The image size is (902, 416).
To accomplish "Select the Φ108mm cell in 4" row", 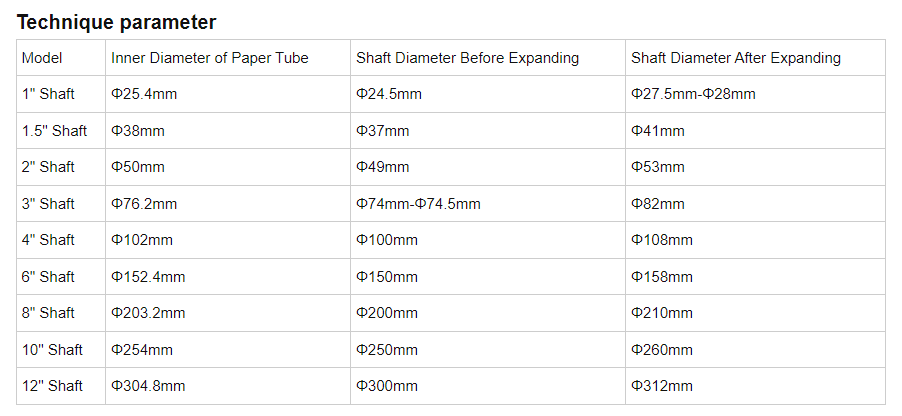I will point(661,240).
